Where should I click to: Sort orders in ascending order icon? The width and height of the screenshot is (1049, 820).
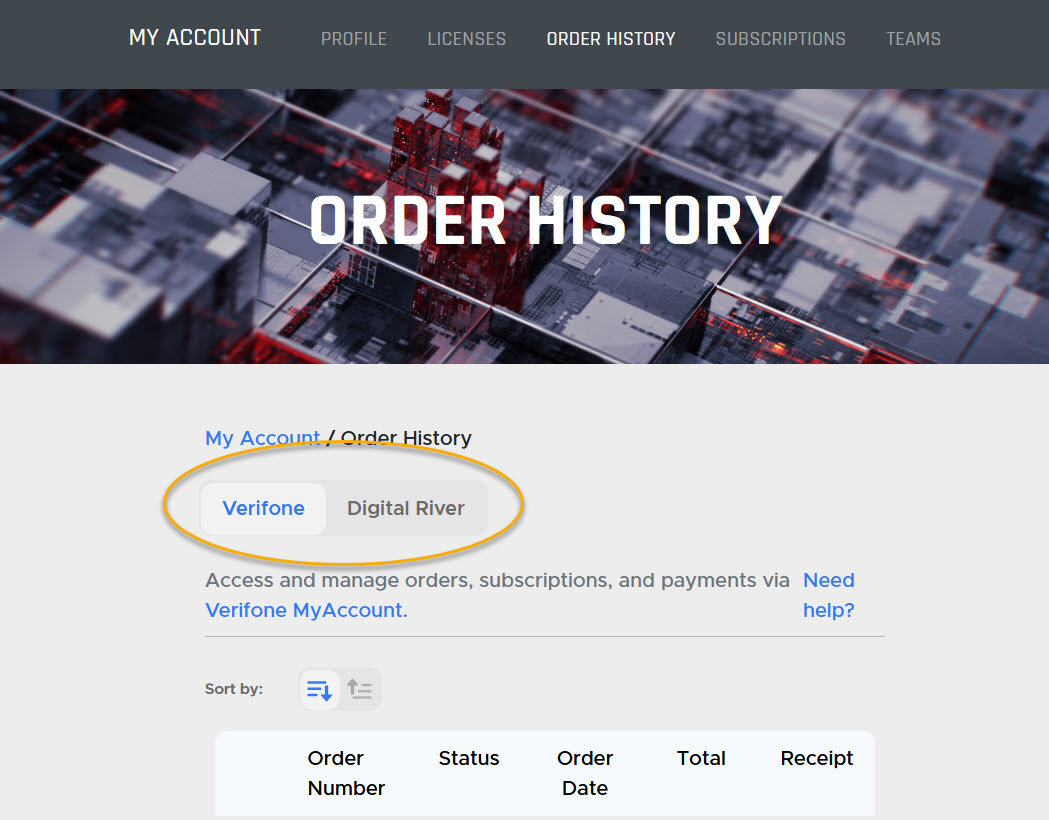pyautogui.click(x=360, y=689)
